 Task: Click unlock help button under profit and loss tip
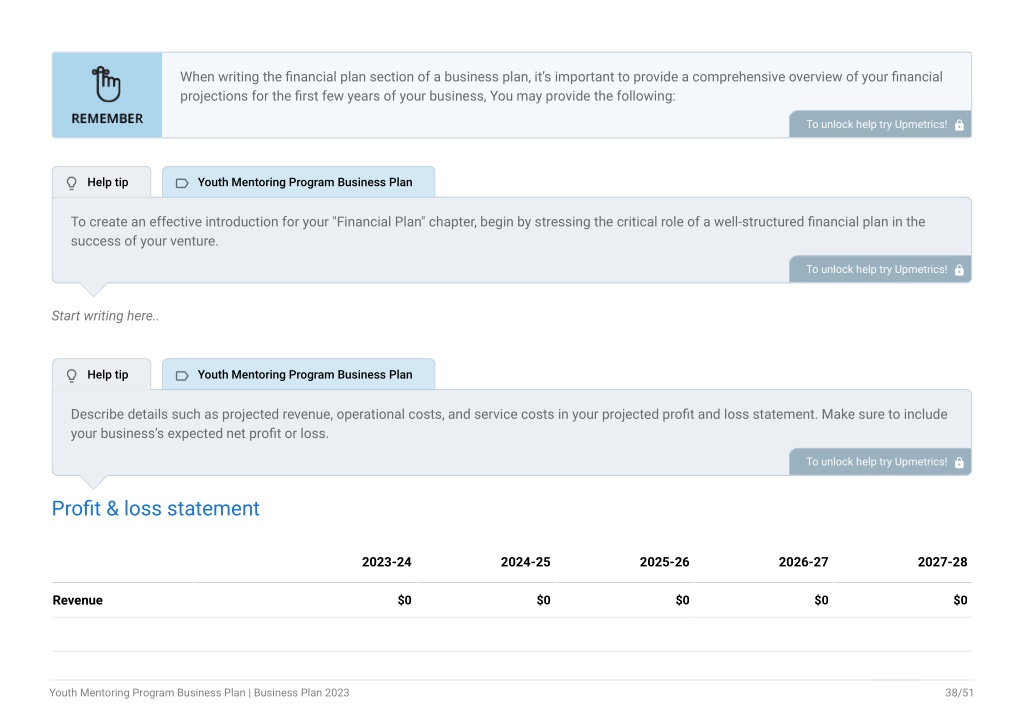(x=880, y=462)
